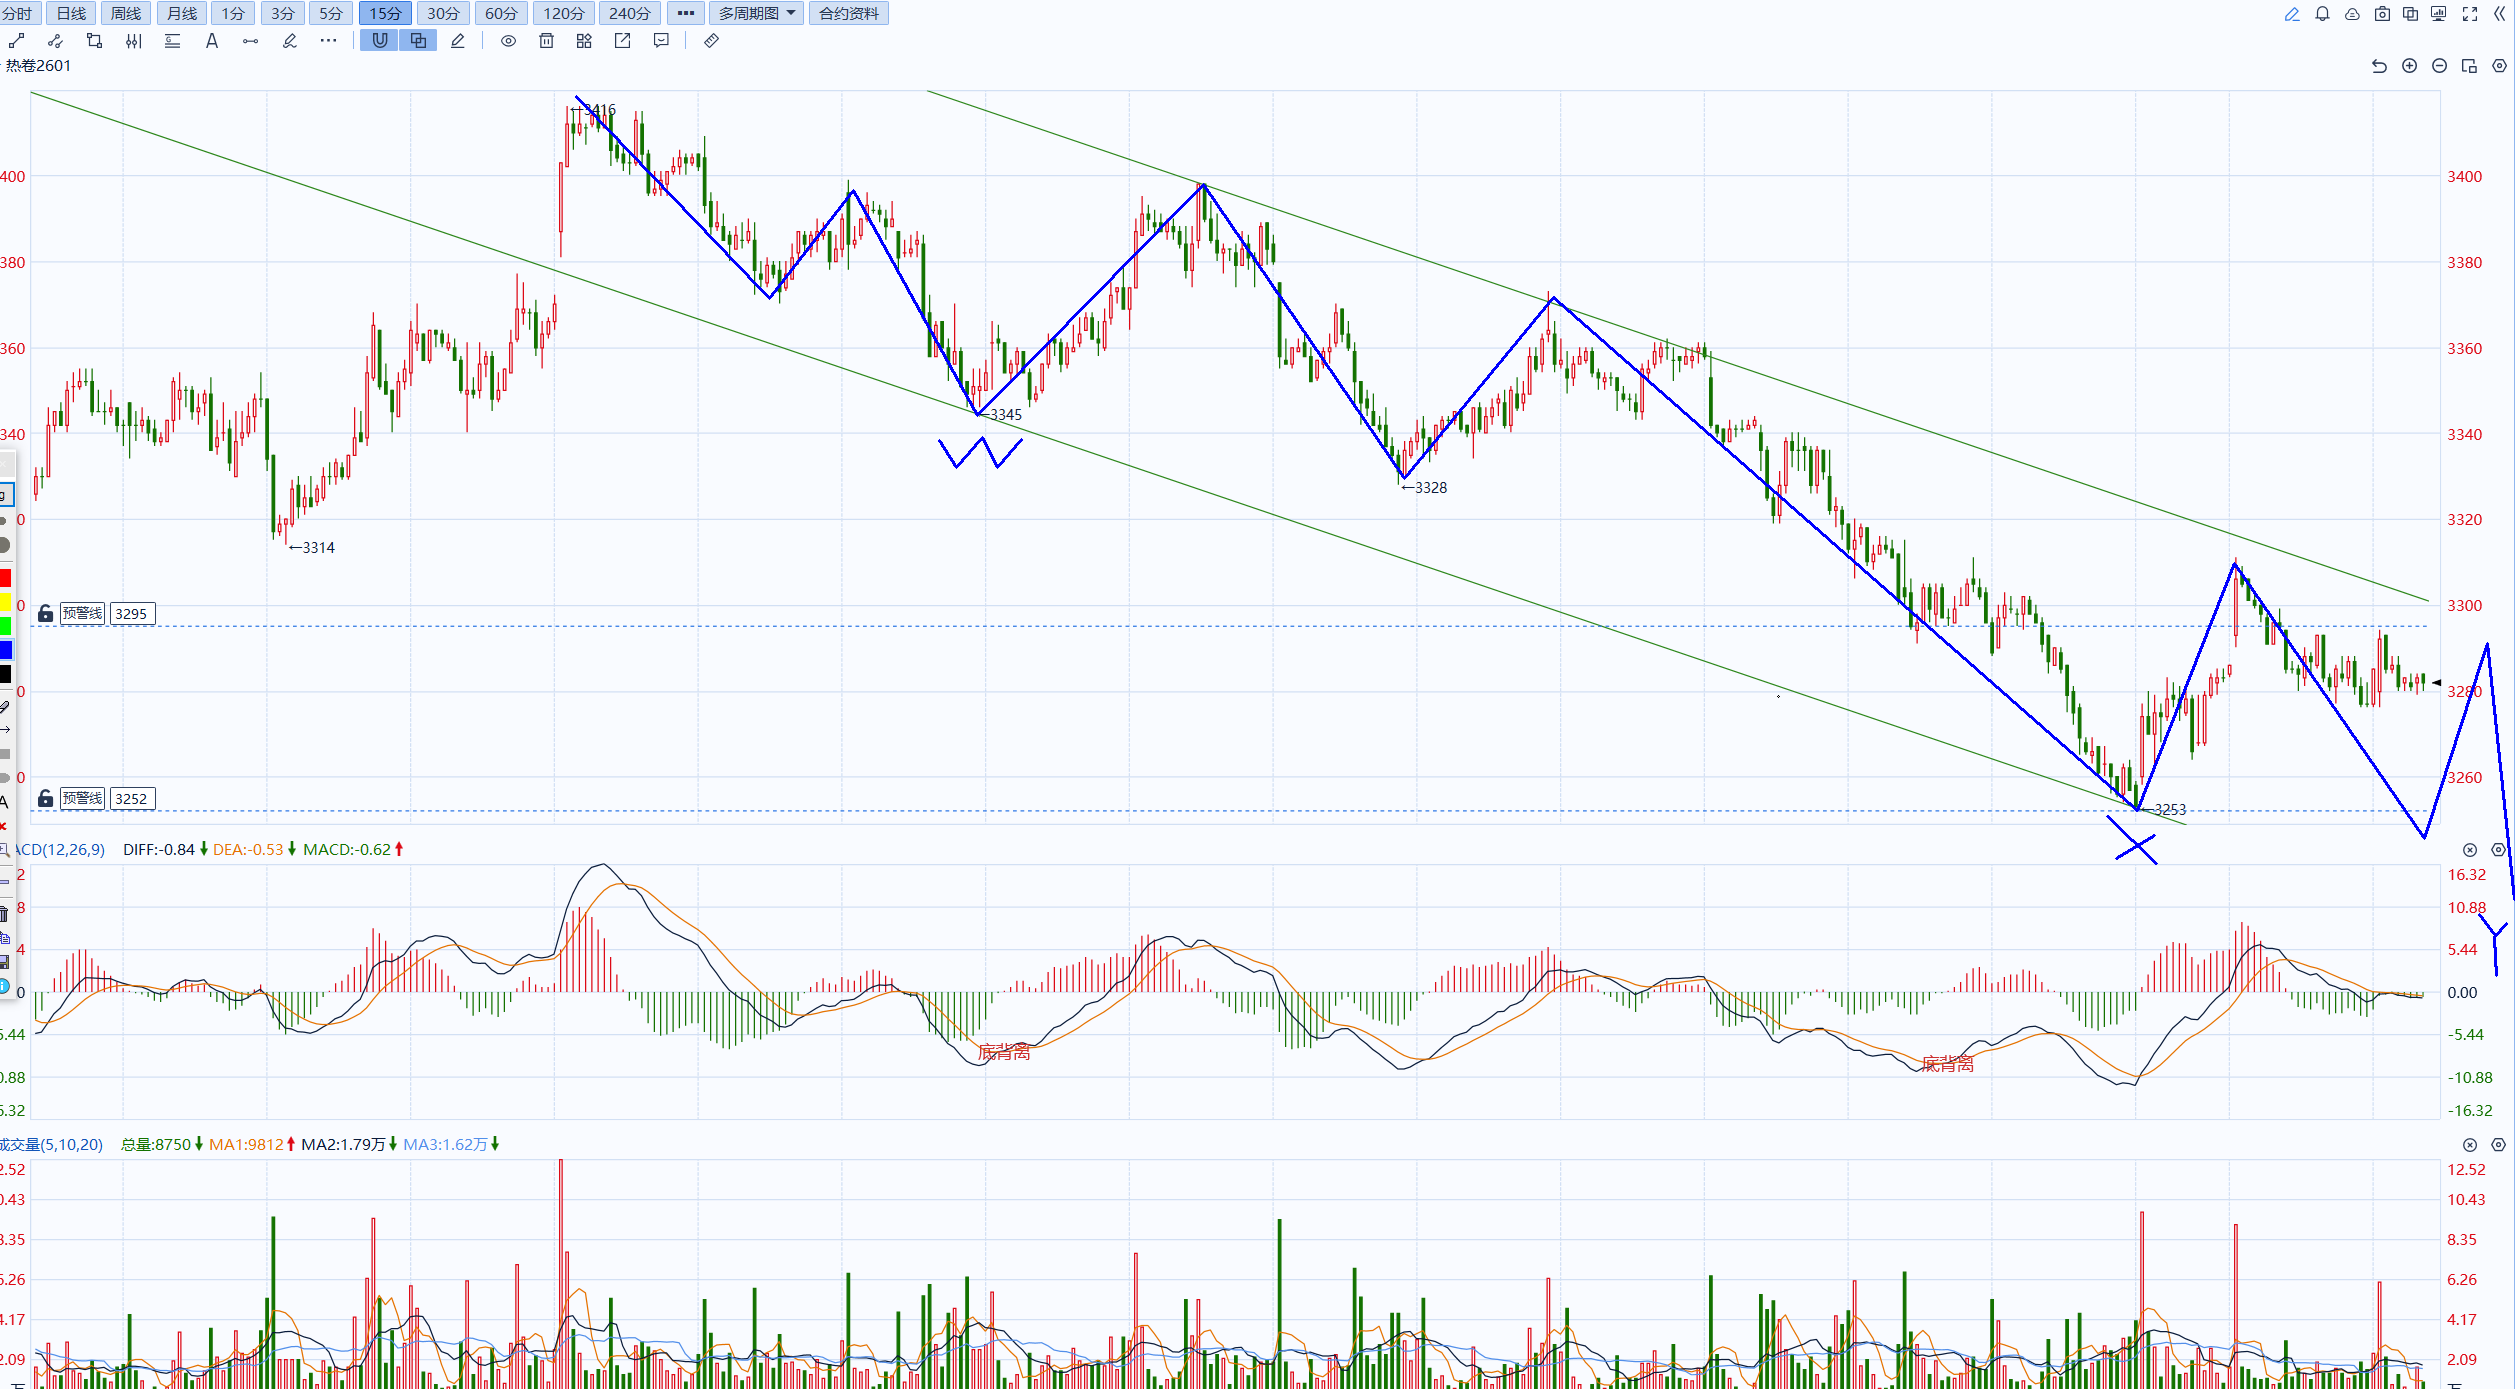Toggle drawings visibility with eye icon
2515x1389 pixels.
508,41
